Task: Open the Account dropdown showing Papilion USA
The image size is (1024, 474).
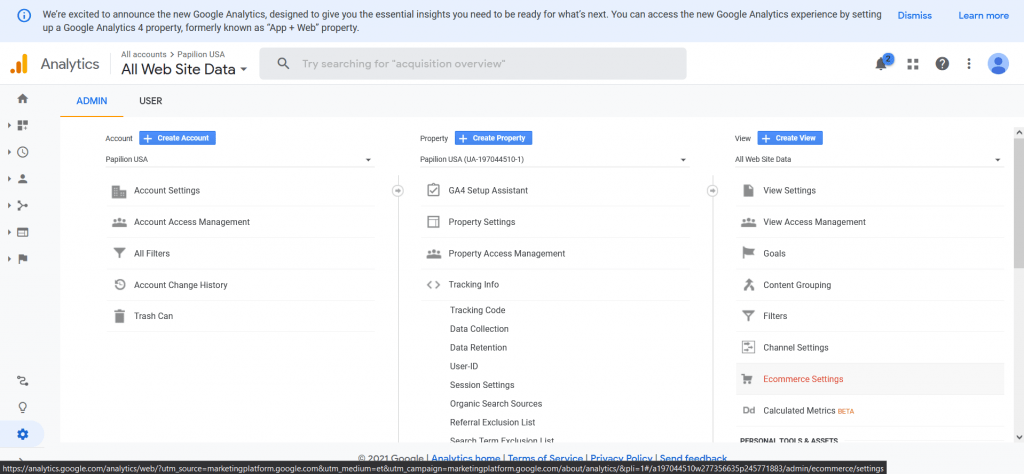Action: pyautogui.click(x=240, y=159)
